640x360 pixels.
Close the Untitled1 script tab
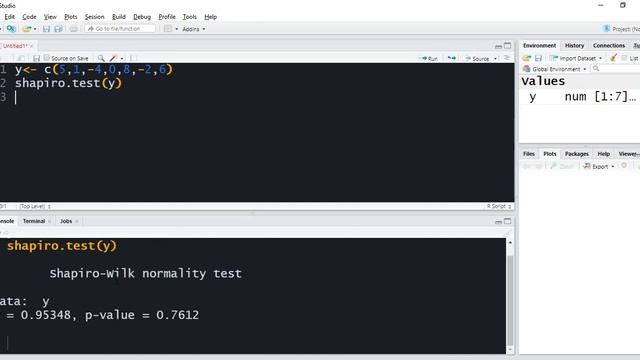32,46
